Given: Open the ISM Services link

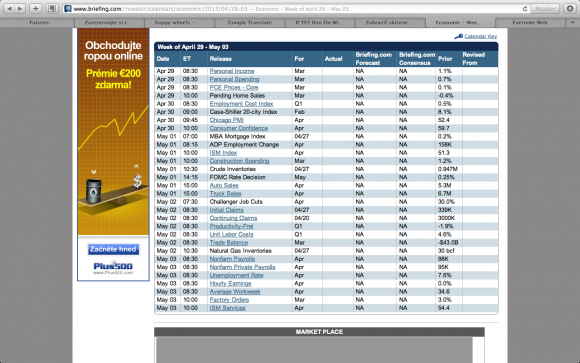Looking at the screenshot, I should pos(227,308).
